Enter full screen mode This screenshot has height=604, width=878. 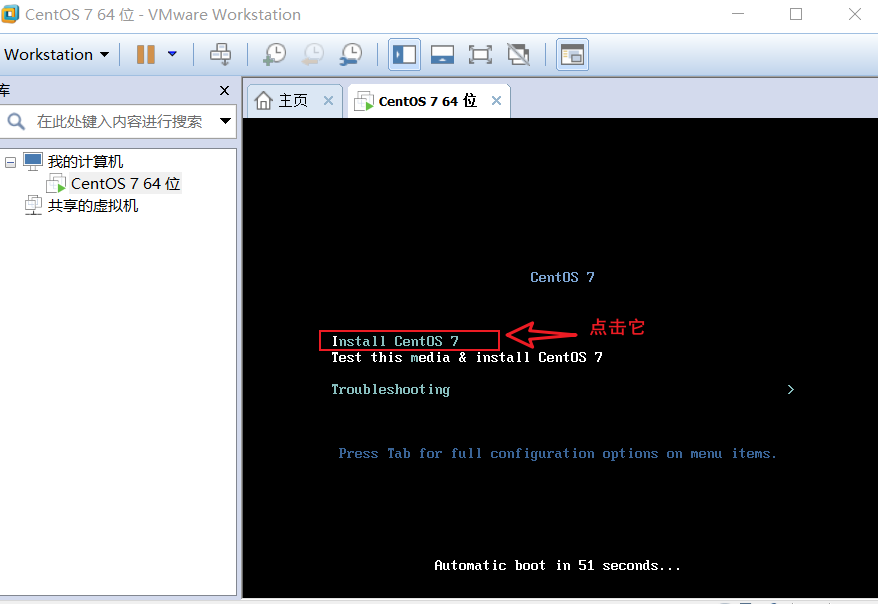[480, 54]
